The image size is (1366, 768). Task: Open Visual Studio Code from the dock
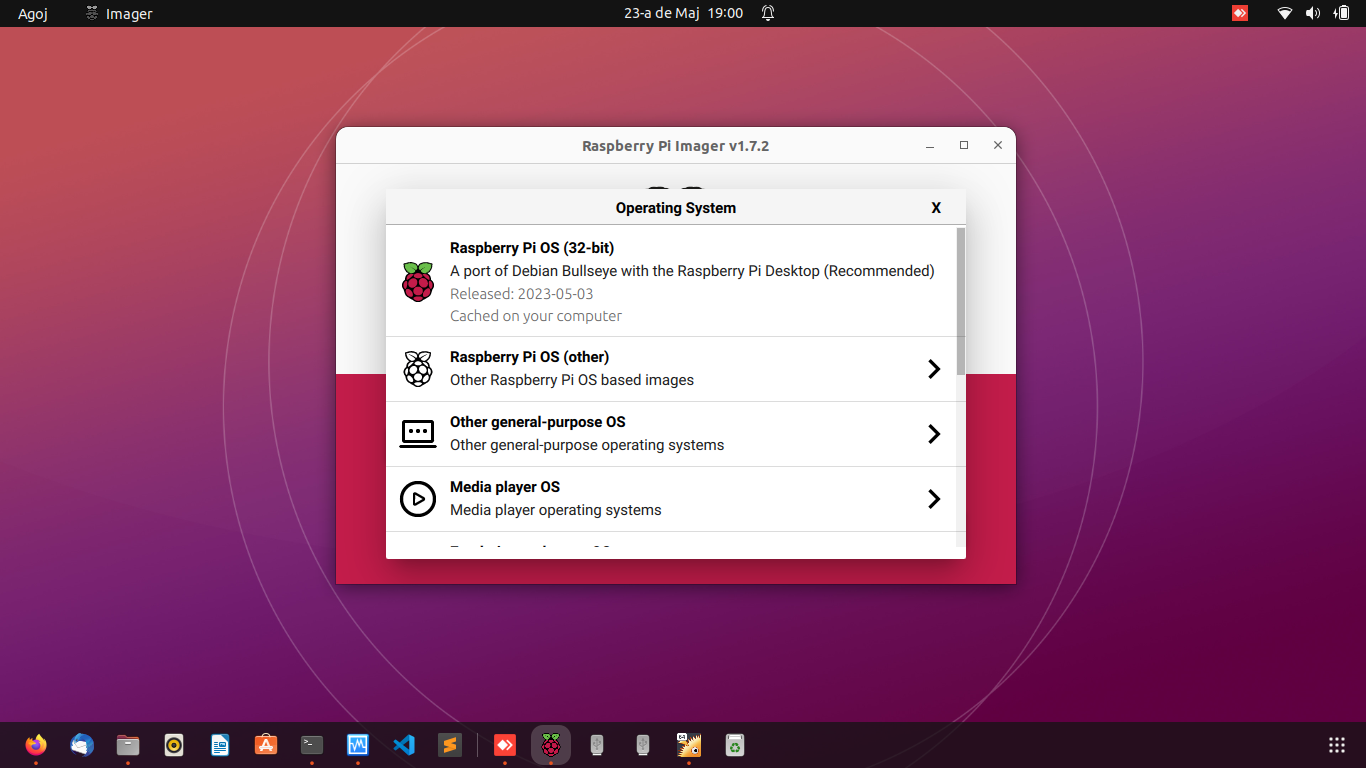tap(404, 745)
